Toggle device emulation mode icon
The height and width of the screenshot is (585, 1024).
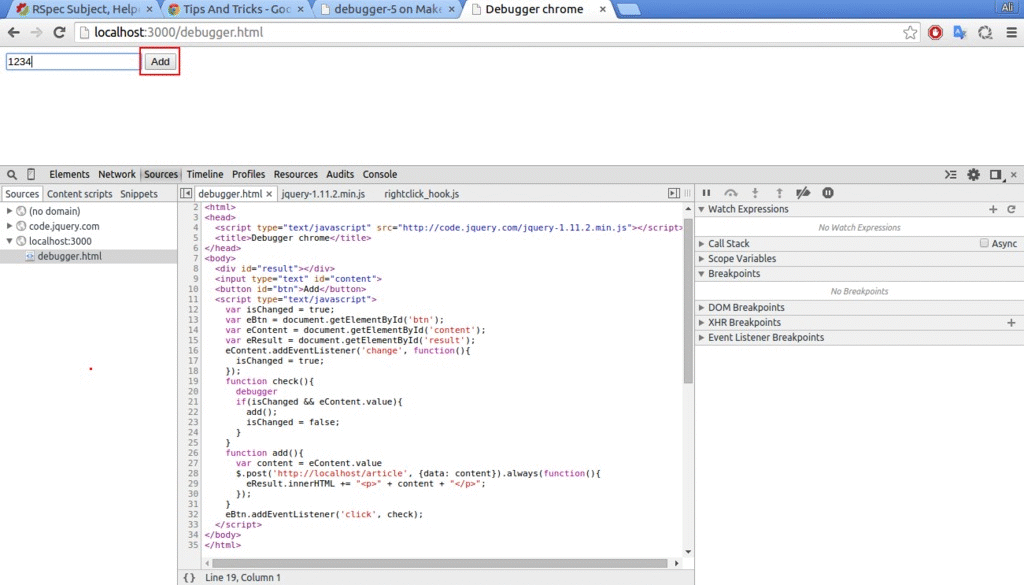(x=29, y=174)
